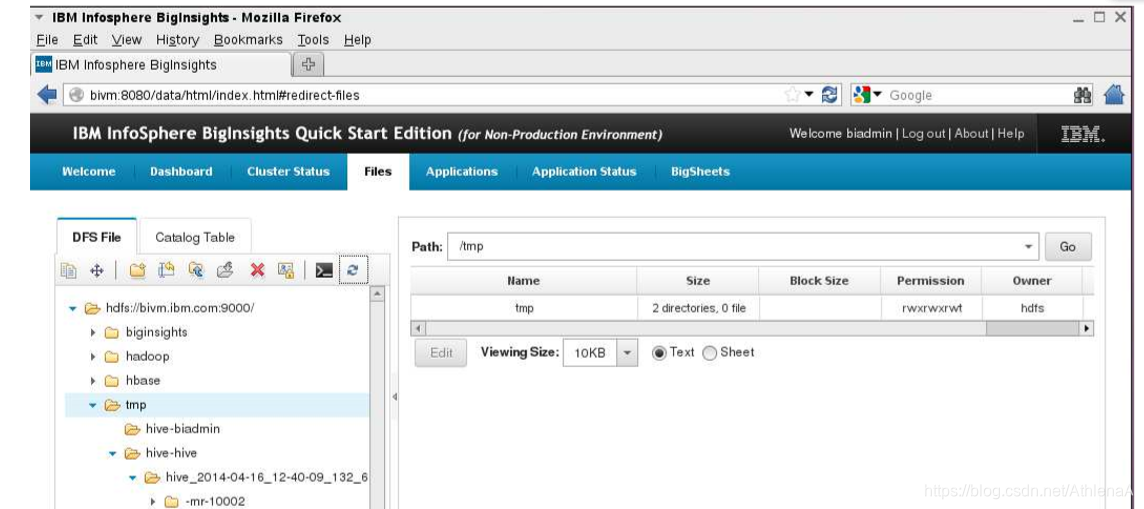
Task: Click the Move (four-arrow) icon
Action: coord(96,271)
